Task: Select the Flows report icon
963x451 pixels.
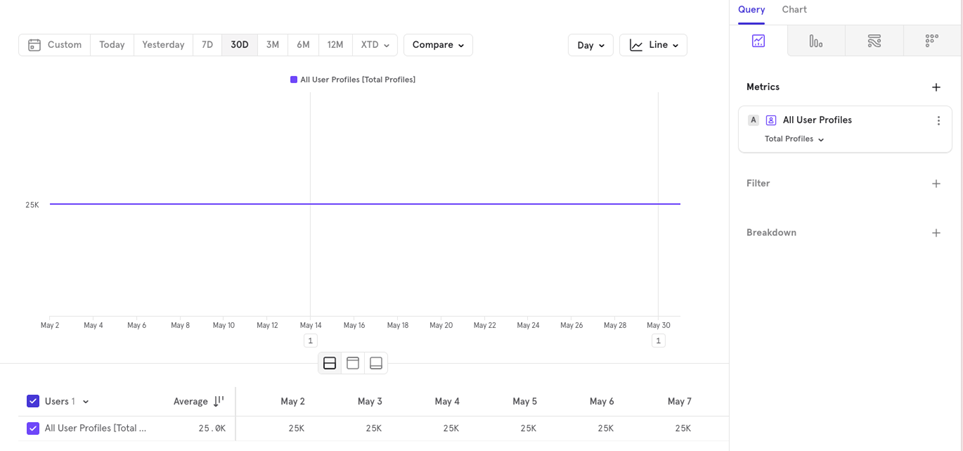Action: 874,41
